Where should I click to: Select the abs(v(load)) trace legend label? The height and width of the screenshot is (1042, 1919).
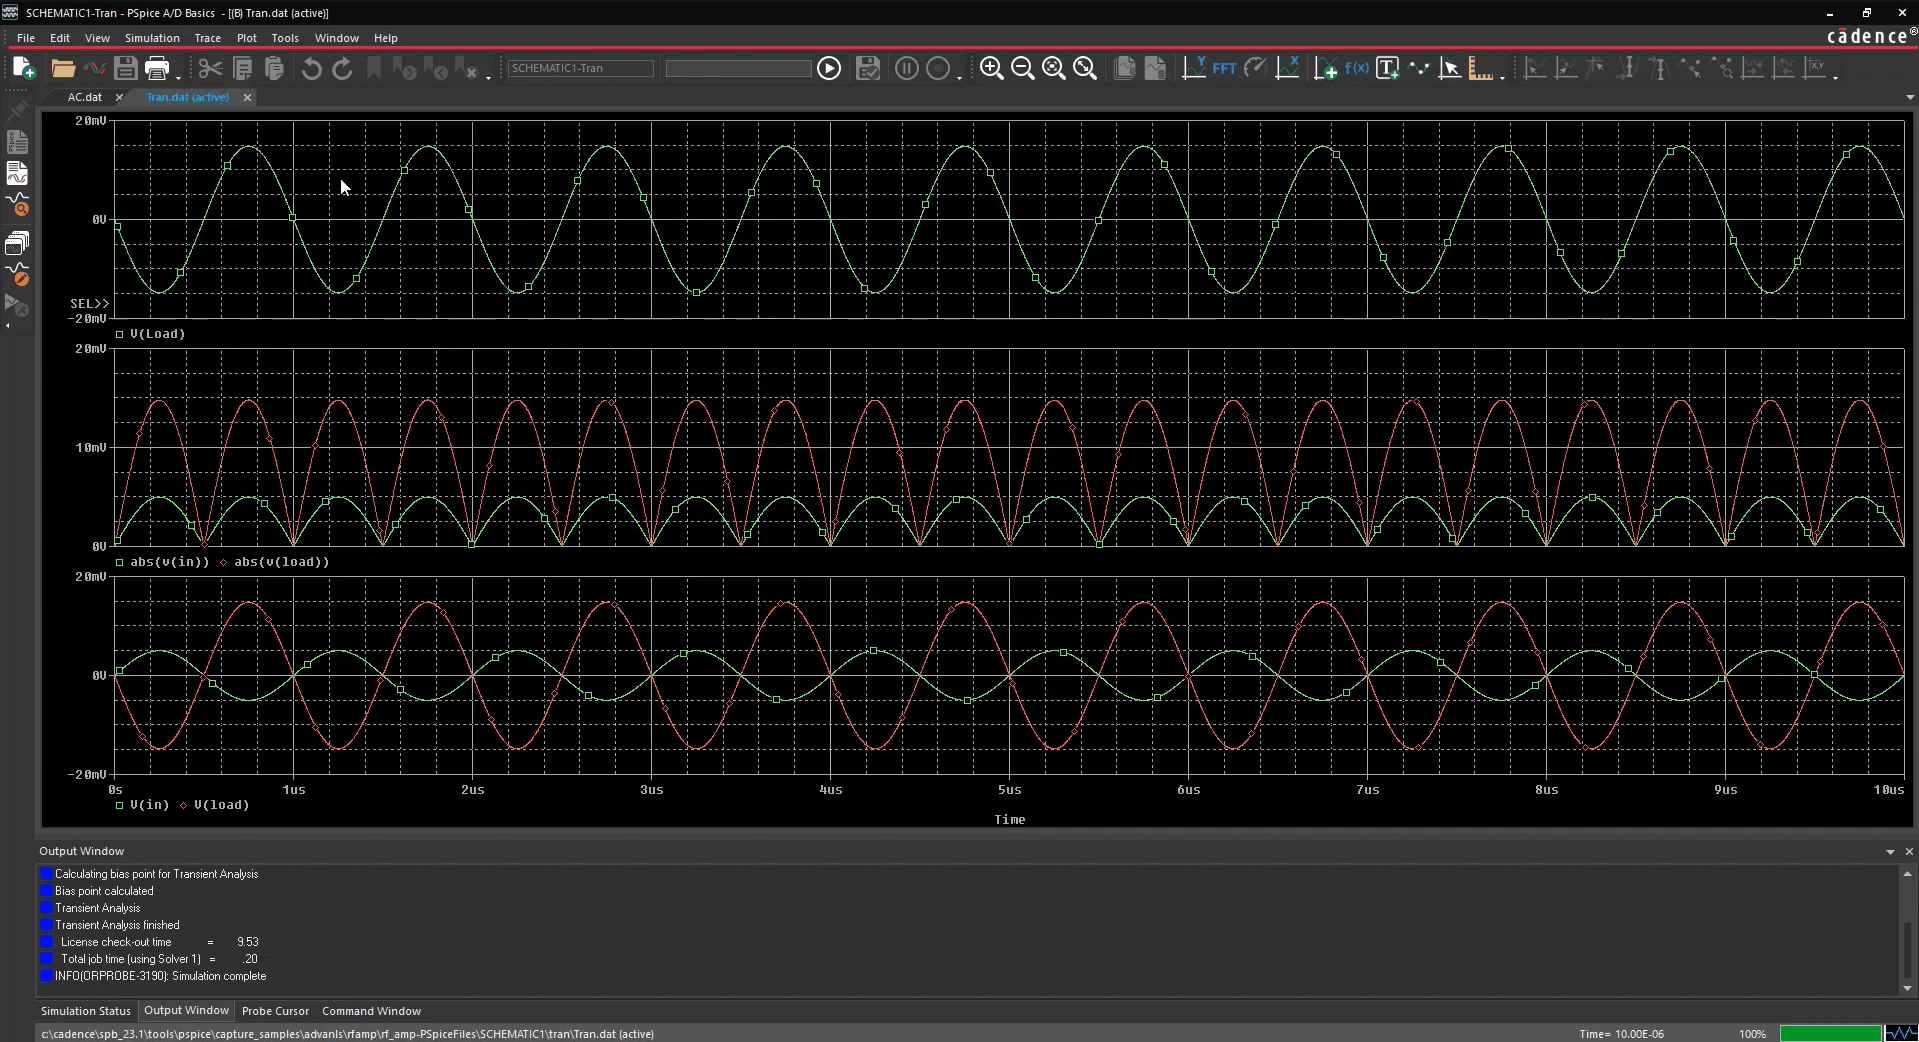[x=282, y=562]
